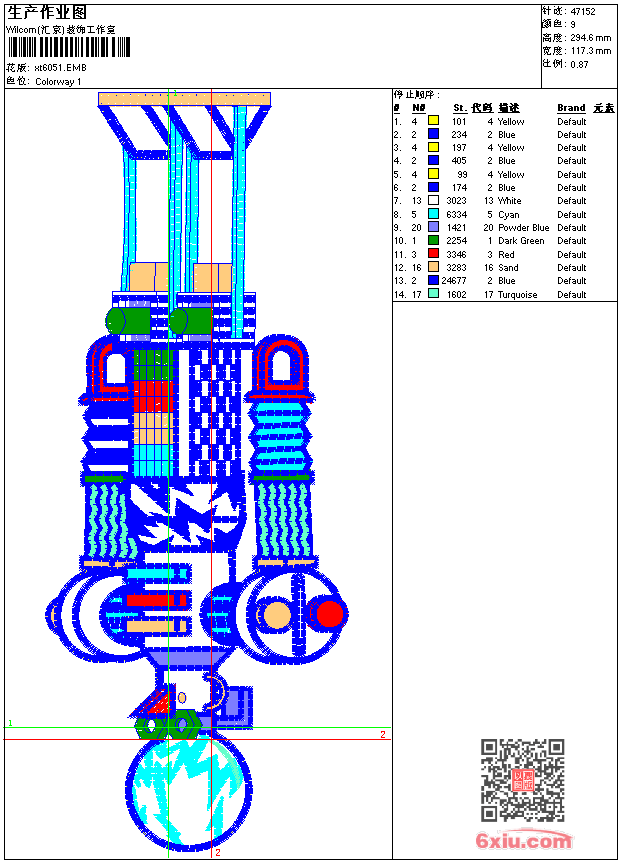The height and width of the screenshot is (860, 620).
Task: Click 'Default' brand in the Turquoise row
Action: tap(572, 295)
